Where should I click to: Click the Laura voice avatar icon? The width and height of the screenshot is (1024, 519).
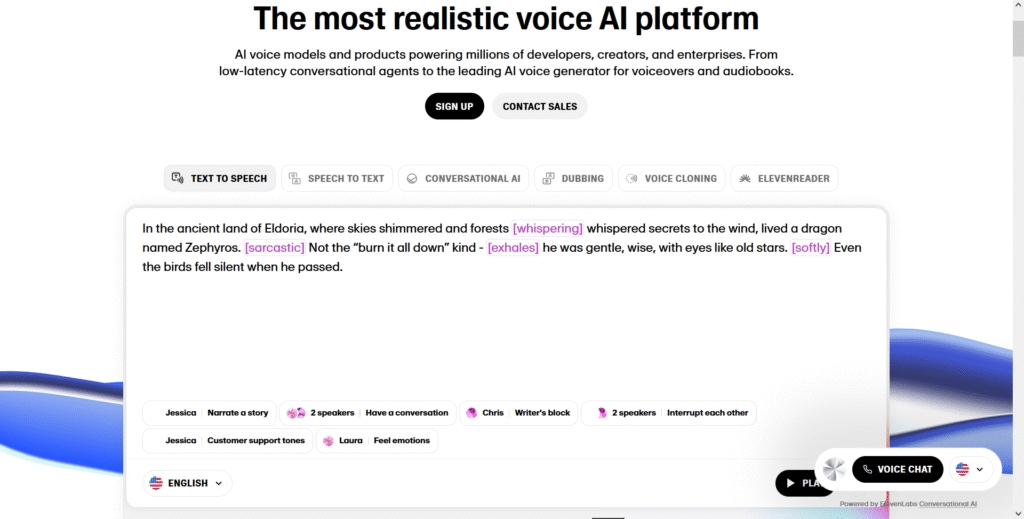(328, 441)
